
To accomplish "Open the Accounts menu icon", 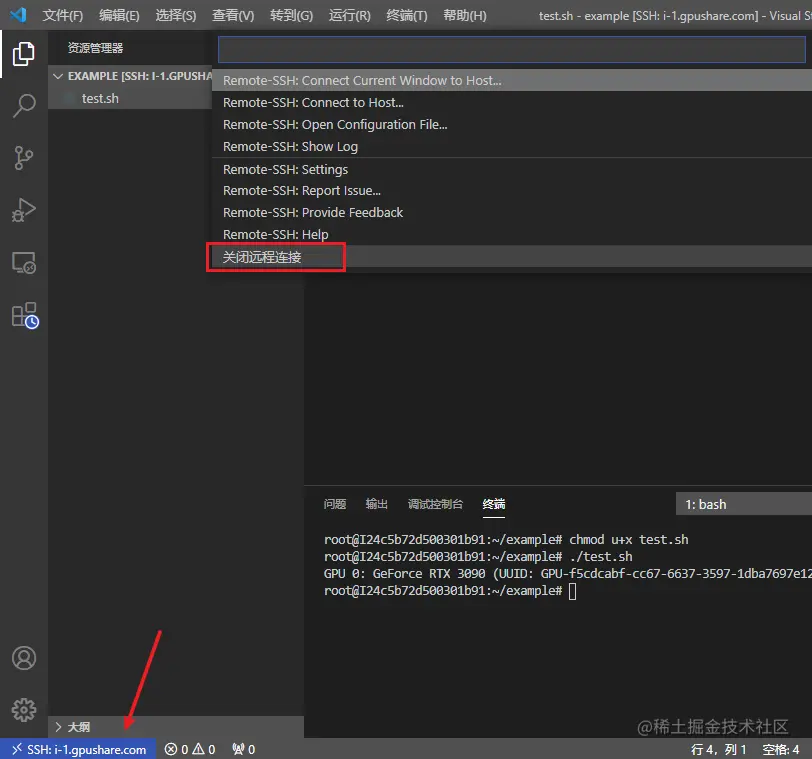I will [24, 658].
